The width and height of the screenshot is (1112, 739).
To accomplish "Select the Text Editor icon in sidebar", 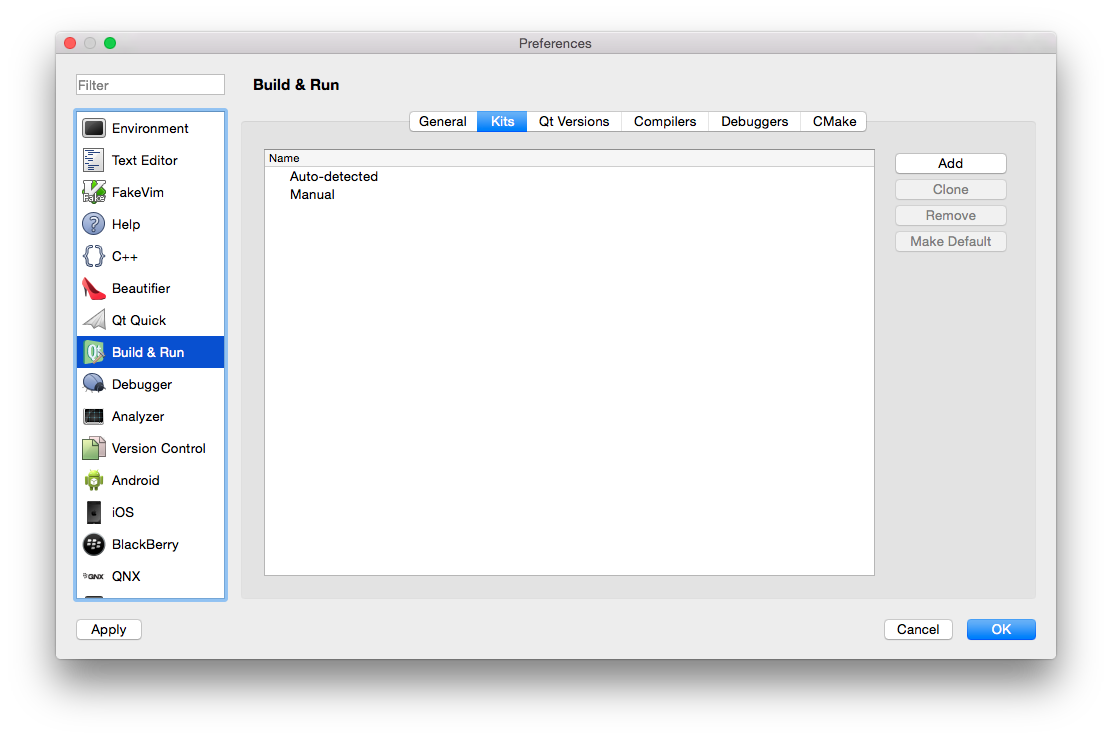I will [x=94, y=160].
